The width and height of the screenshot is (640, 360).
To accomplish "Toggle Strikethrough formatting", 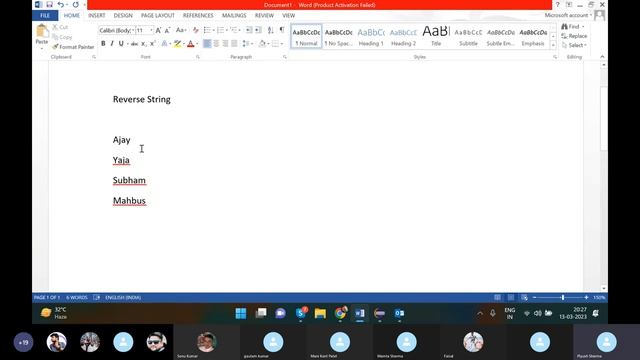I will (x=134, y=44).
